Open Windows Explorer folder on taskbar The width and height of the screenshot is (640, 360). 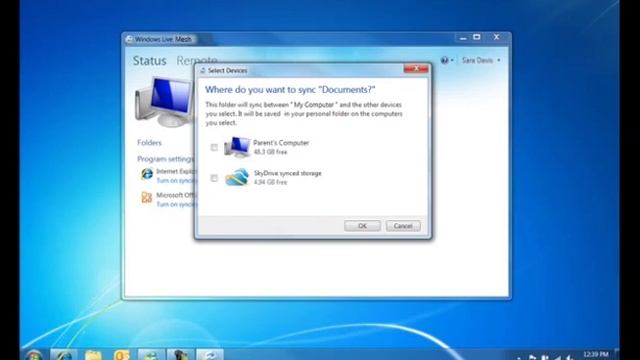pyautogui.click(x=93, y=355)
